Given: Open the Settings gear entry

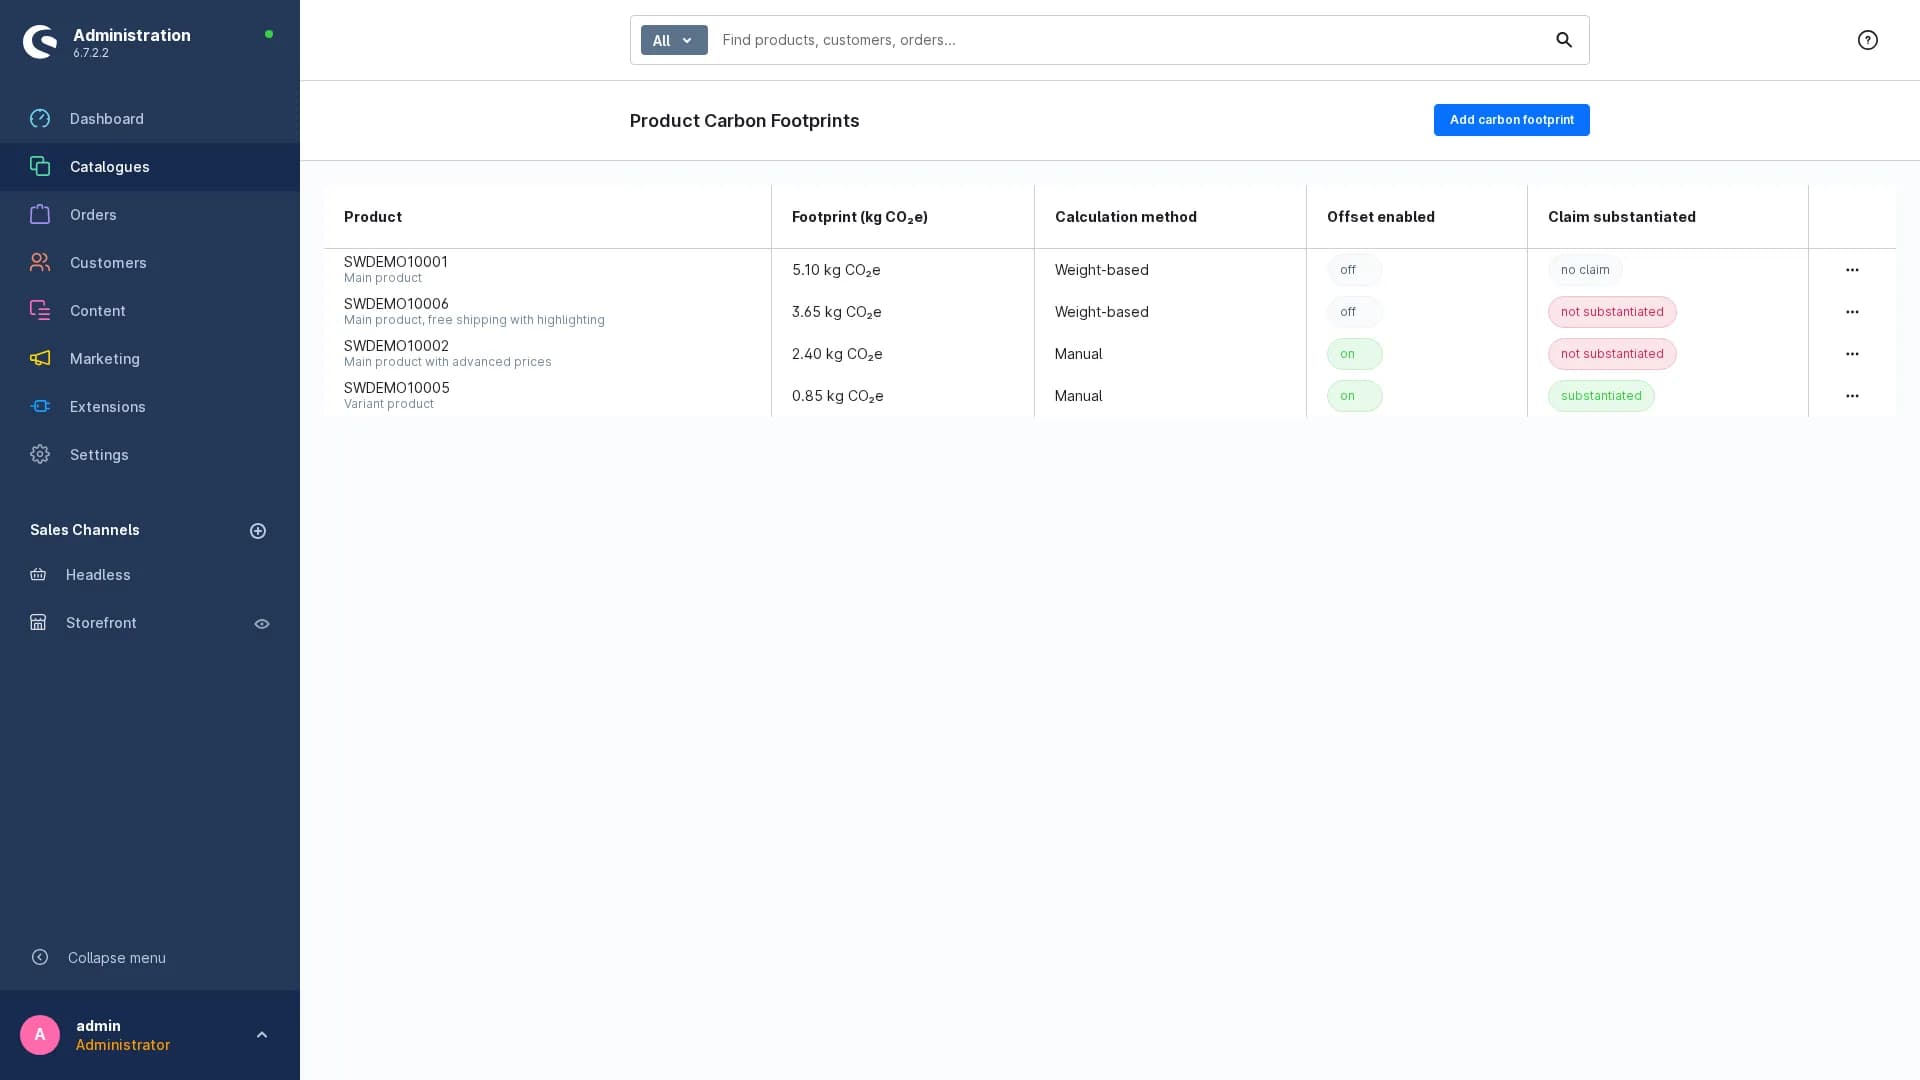Looking at the screenshot, I should (150, 455).
